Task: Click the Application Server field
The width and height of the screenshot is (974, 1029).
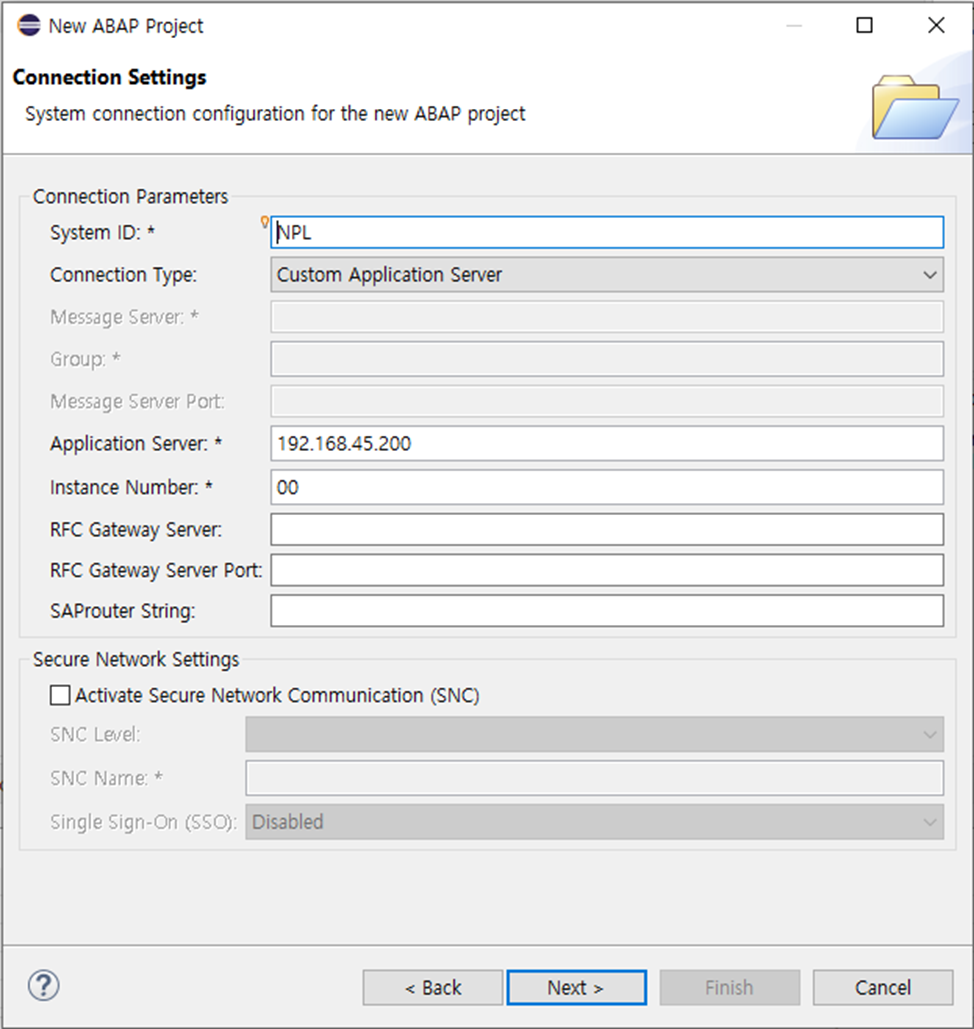Action: [607, 444]
